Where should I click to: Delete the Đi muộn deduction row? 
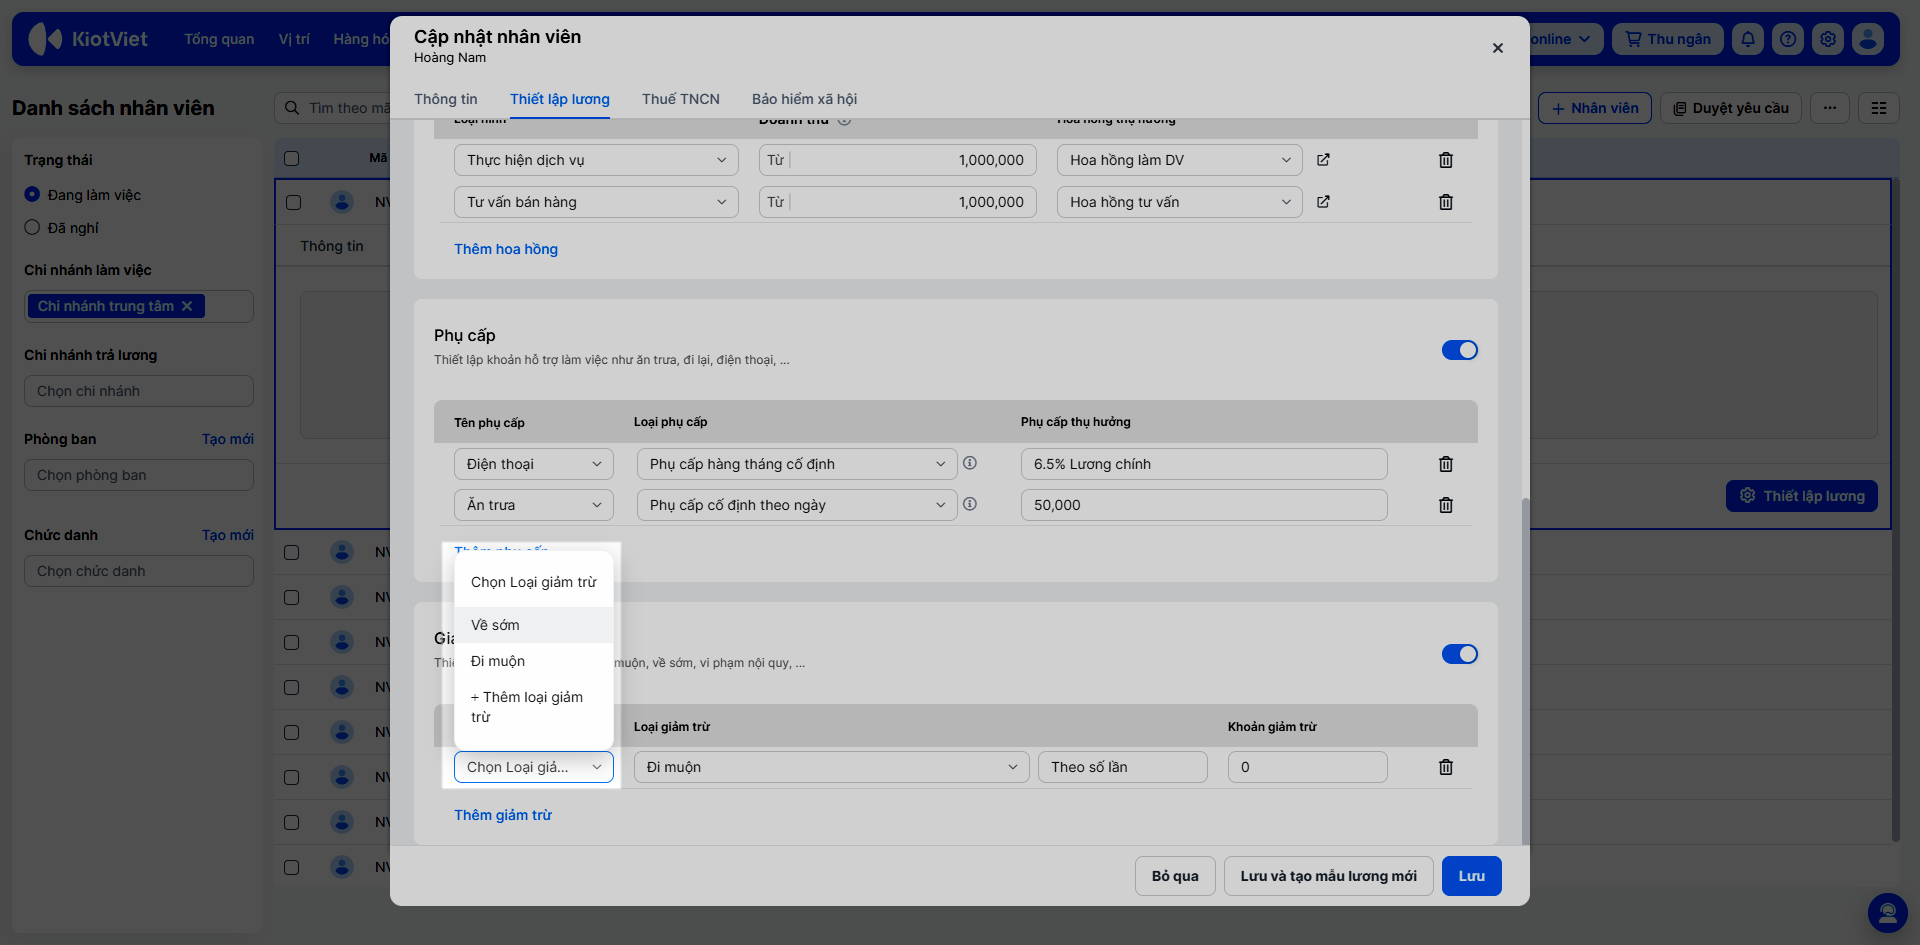1446,767
